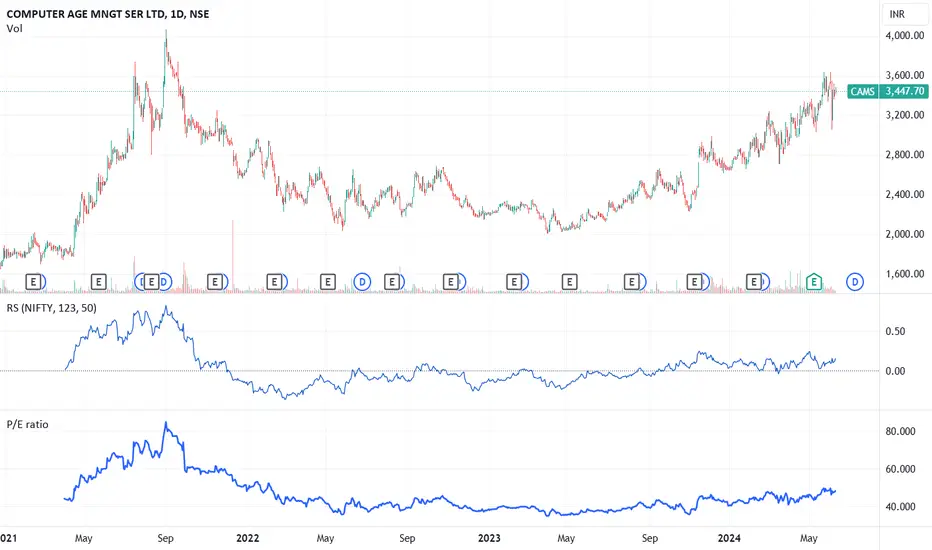
Task: Click the first earnings E marker at chart's left
Action: (x=34, y=282)
